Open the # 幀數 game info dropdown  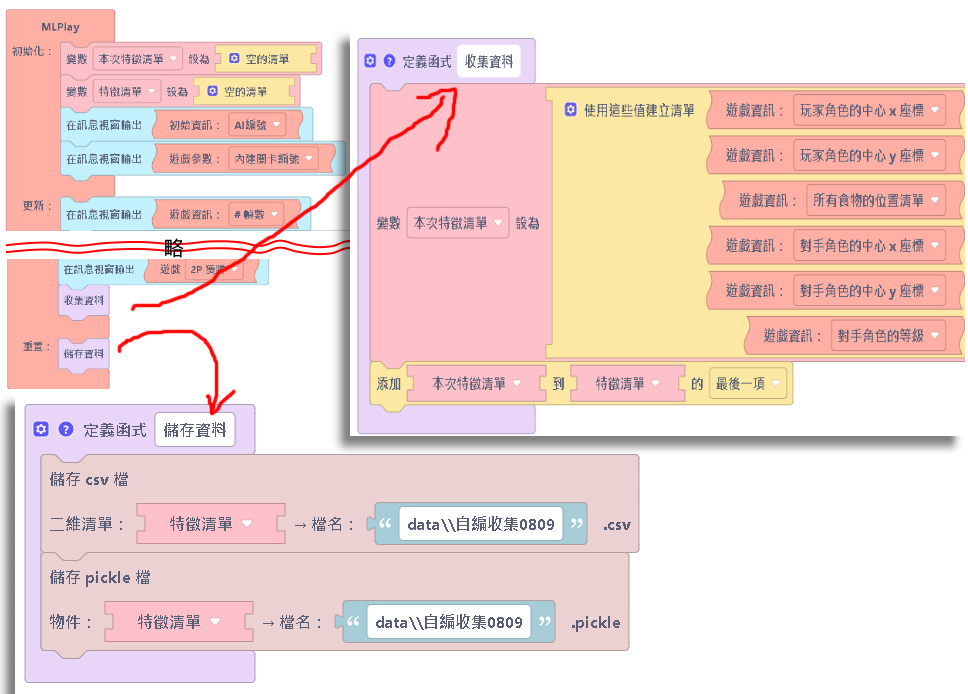coord(256,214)
